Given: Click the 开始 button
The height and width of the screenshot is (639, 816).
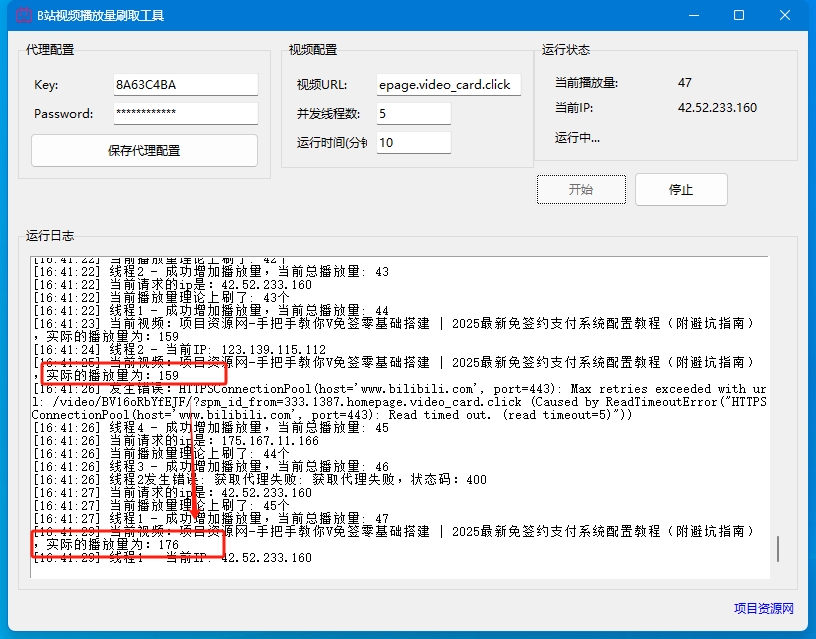Looking at the screenshot, I should pos(581,189).
